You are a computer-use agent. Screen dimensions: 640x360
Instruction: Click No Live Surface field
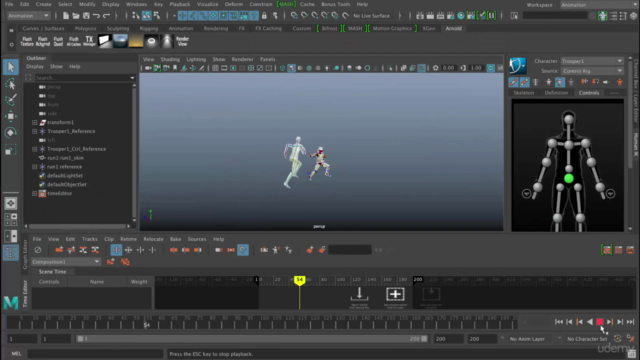point(371,16)
